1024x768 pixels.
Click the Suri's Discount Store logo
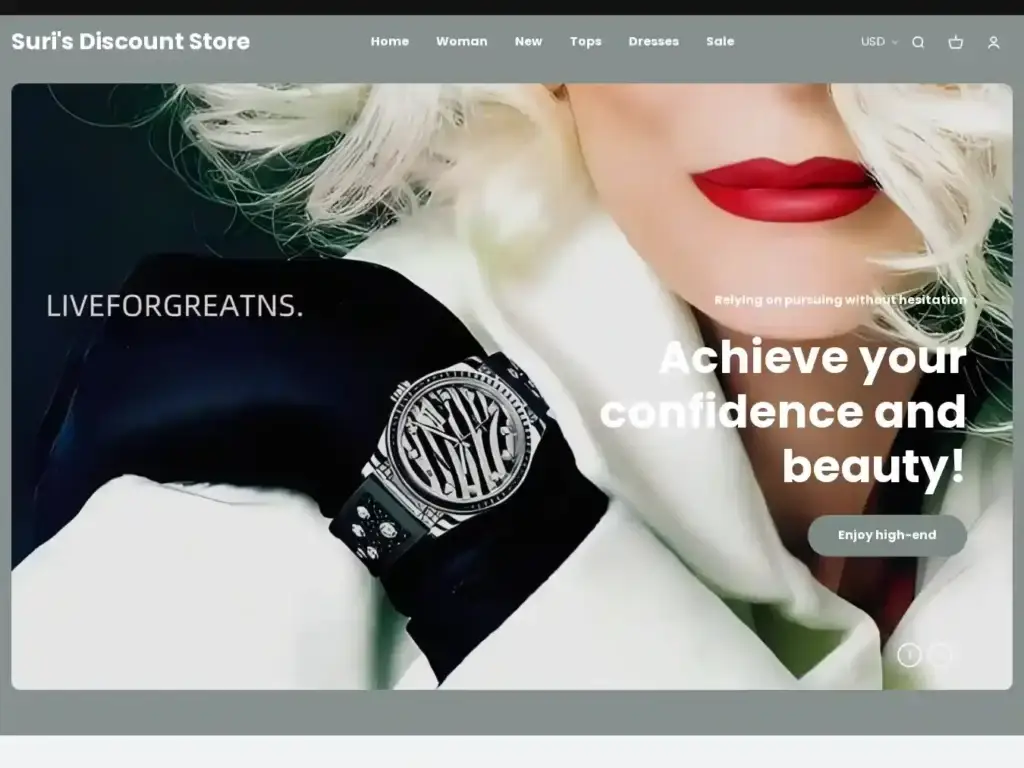pyautogui.click(x=131, y=42)
